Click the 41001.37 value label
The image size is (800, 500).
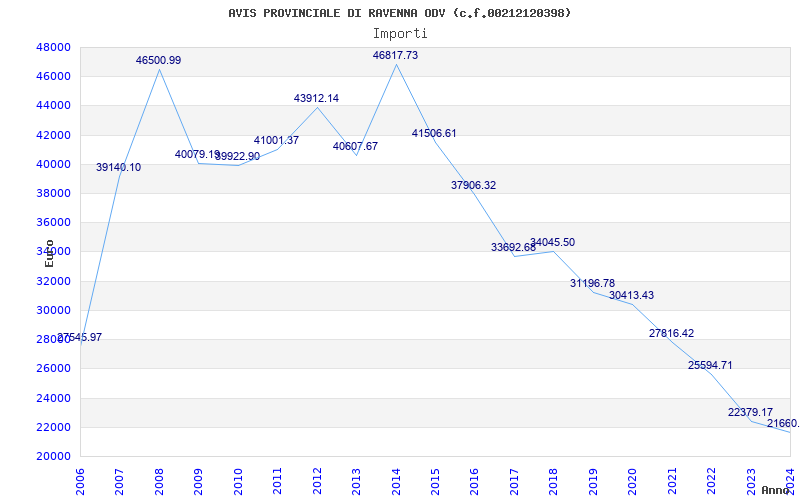coord(277,140)
